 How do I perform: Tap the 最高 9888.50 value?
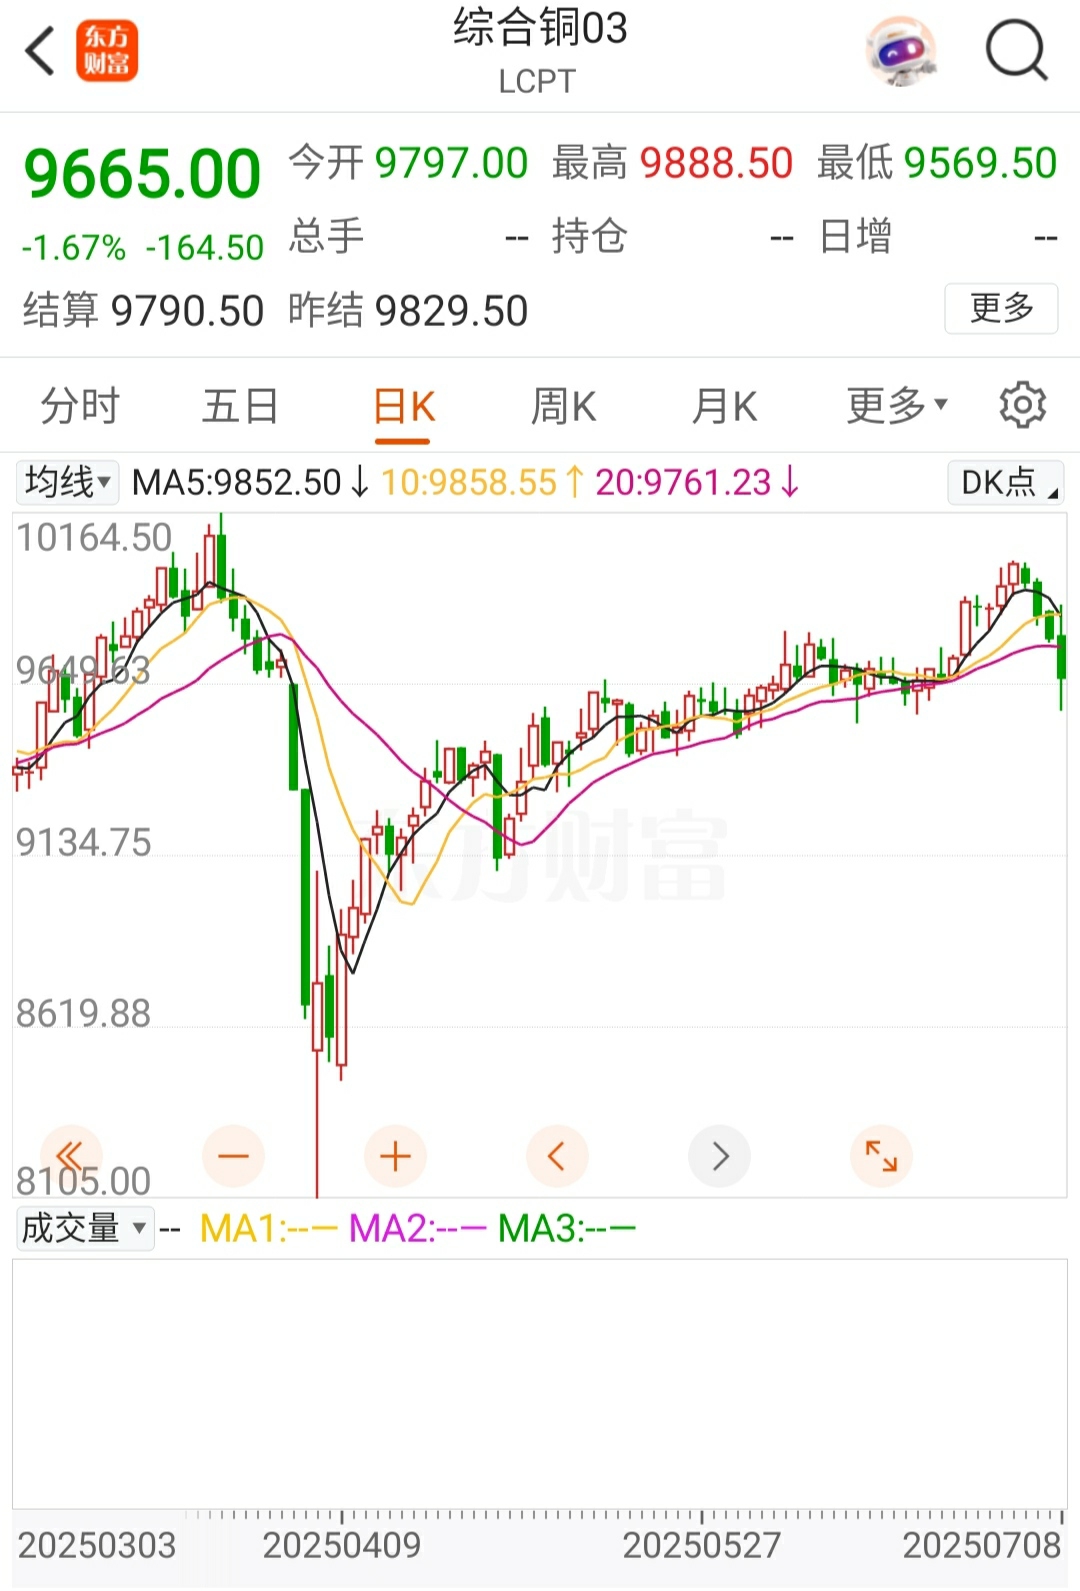point(716,163)
